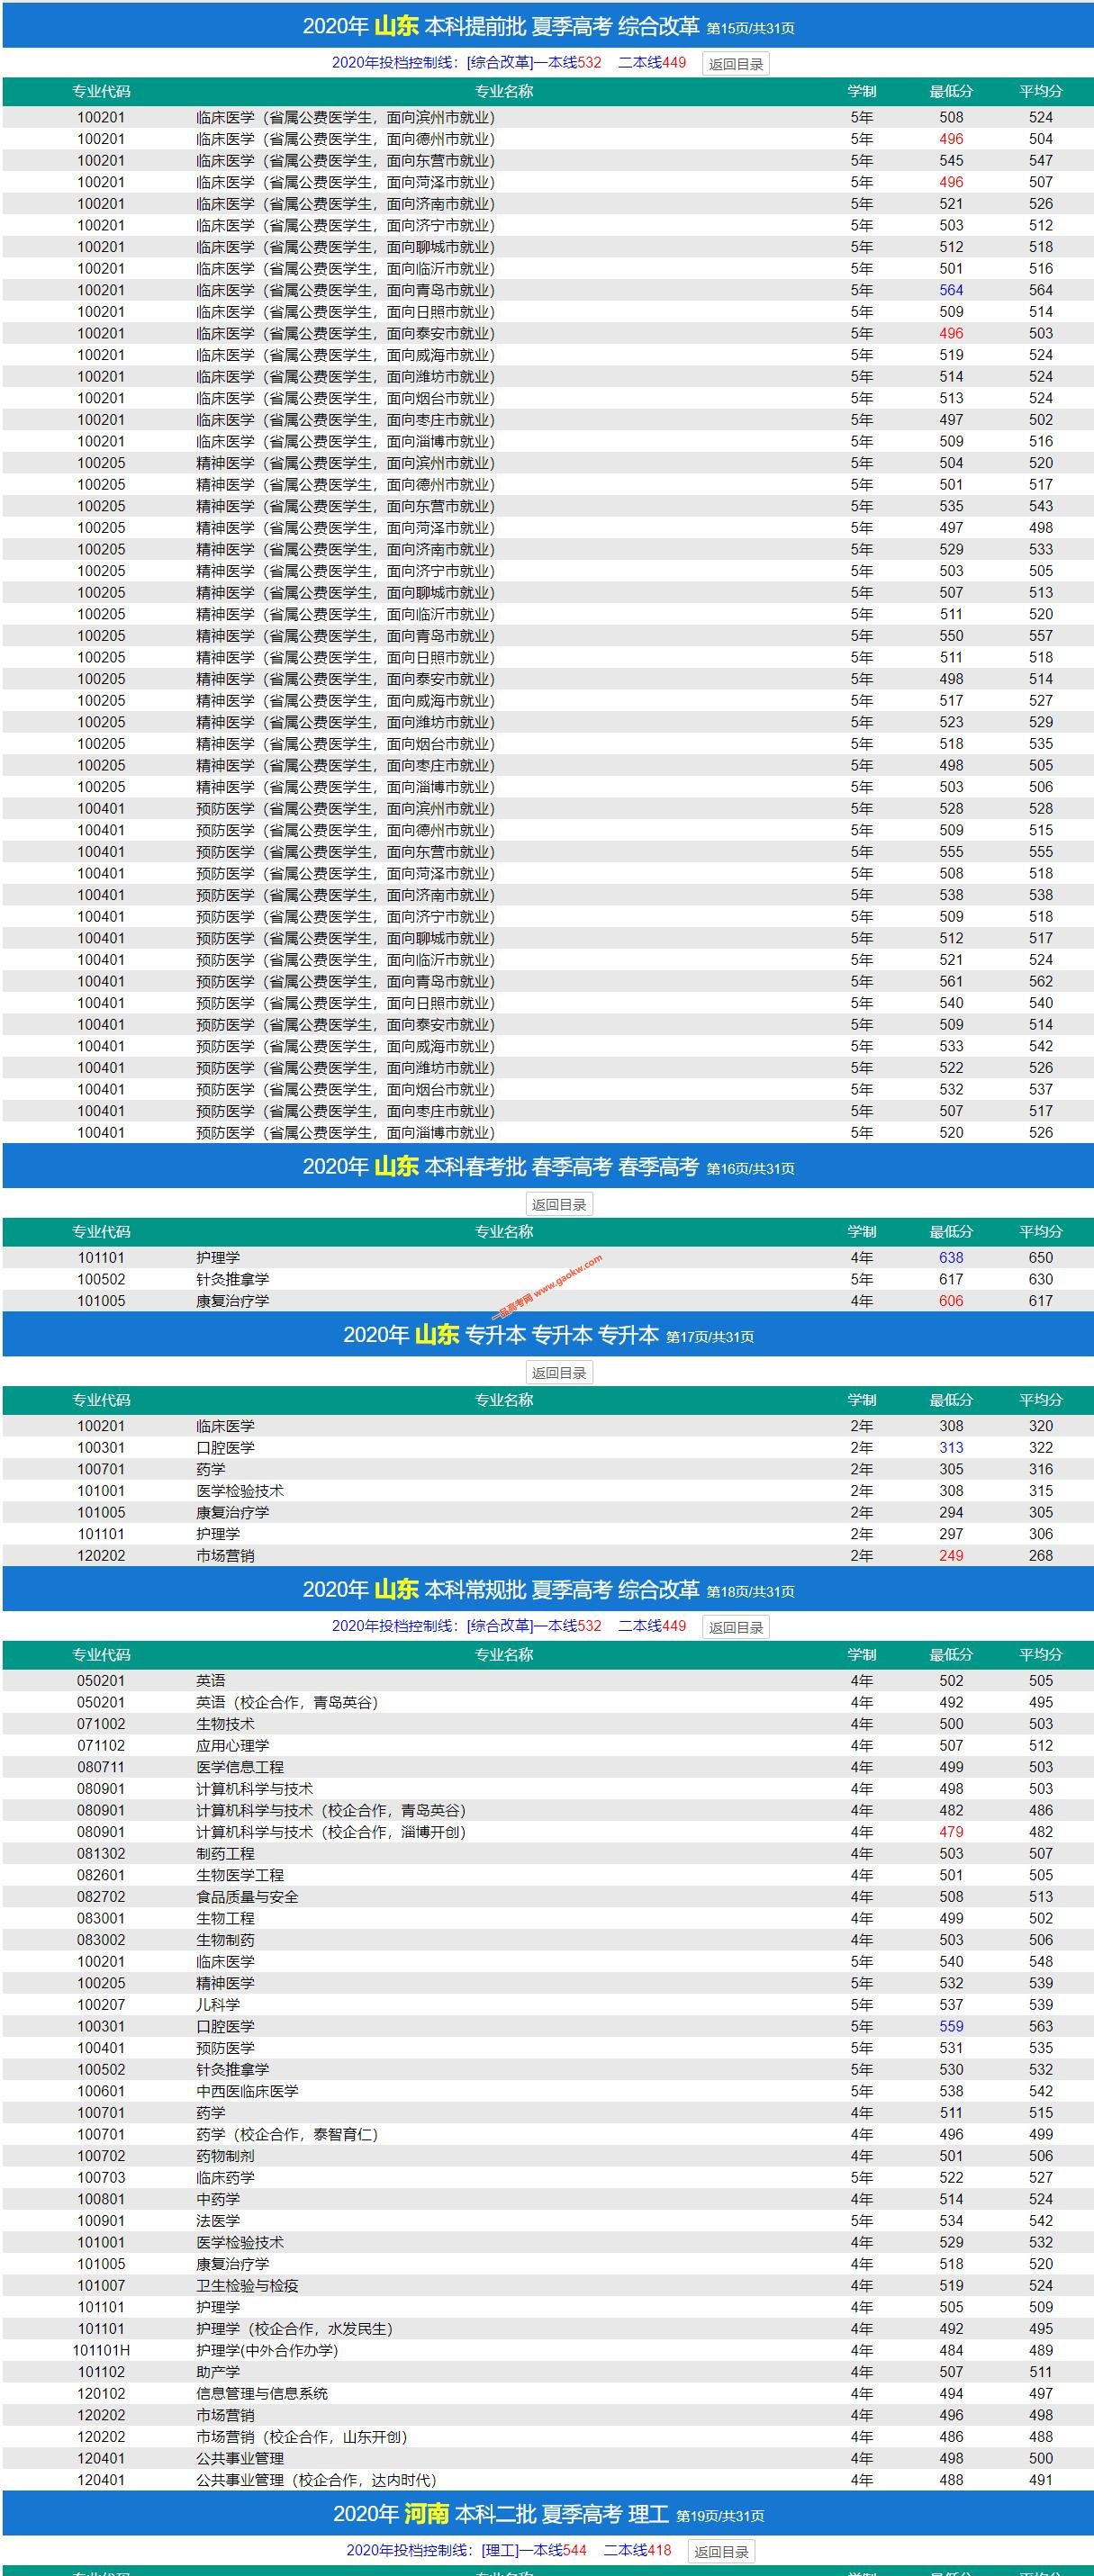This screenshot has height=2576, width=1094.
Task: Select 制药工程 row in 常规批 table
Action: click(548, 1854)
